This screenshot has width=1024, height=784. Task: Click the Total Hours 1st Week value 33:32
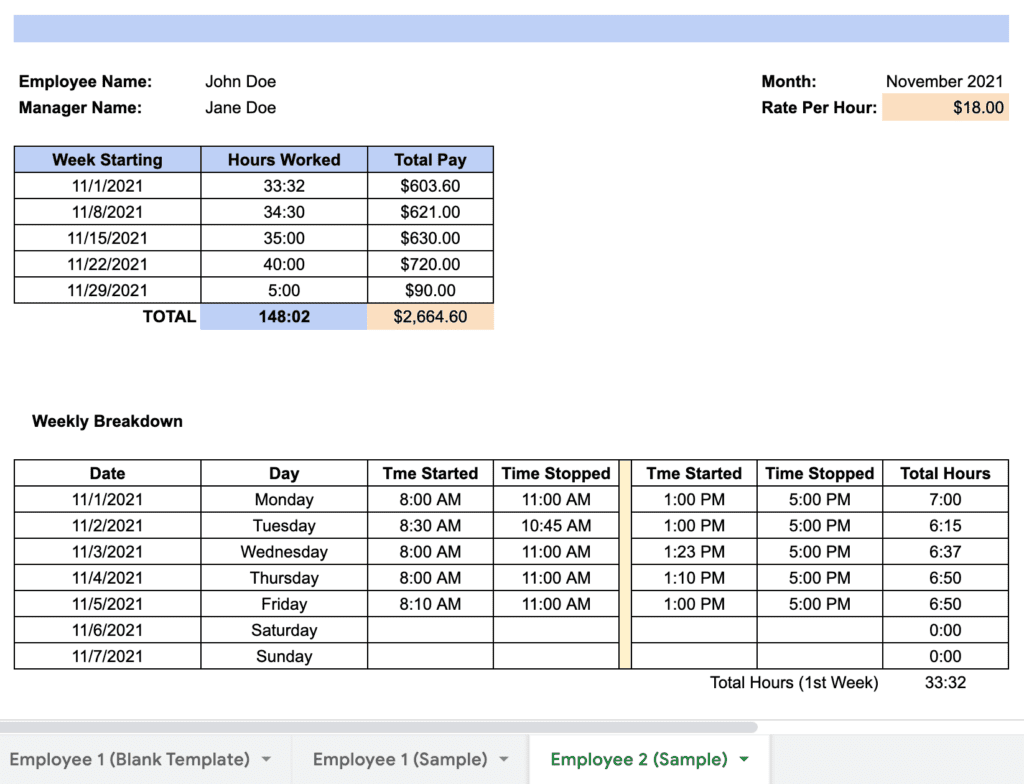pos(946,682)
